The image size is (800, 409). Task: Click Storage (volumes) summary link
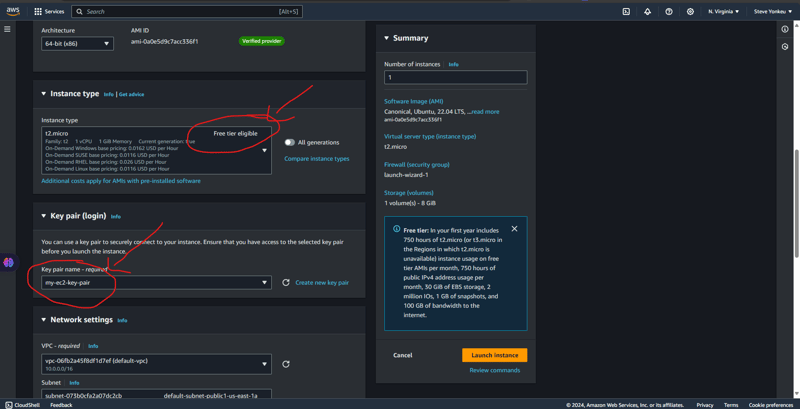pos(409,193)
